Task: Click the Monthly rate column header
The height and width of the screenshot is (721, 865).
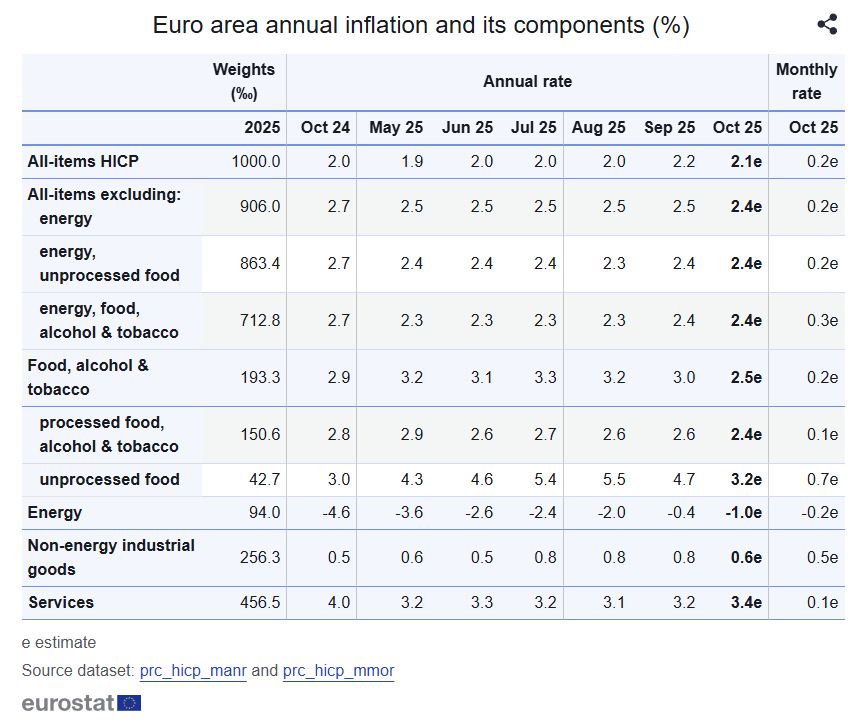Action: pos(806,81)
